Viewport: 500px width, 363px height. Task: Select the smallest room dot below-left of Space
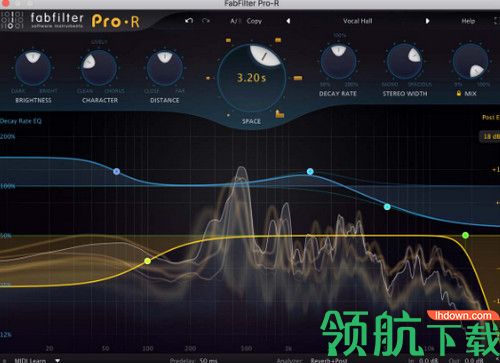pos(228,115)
